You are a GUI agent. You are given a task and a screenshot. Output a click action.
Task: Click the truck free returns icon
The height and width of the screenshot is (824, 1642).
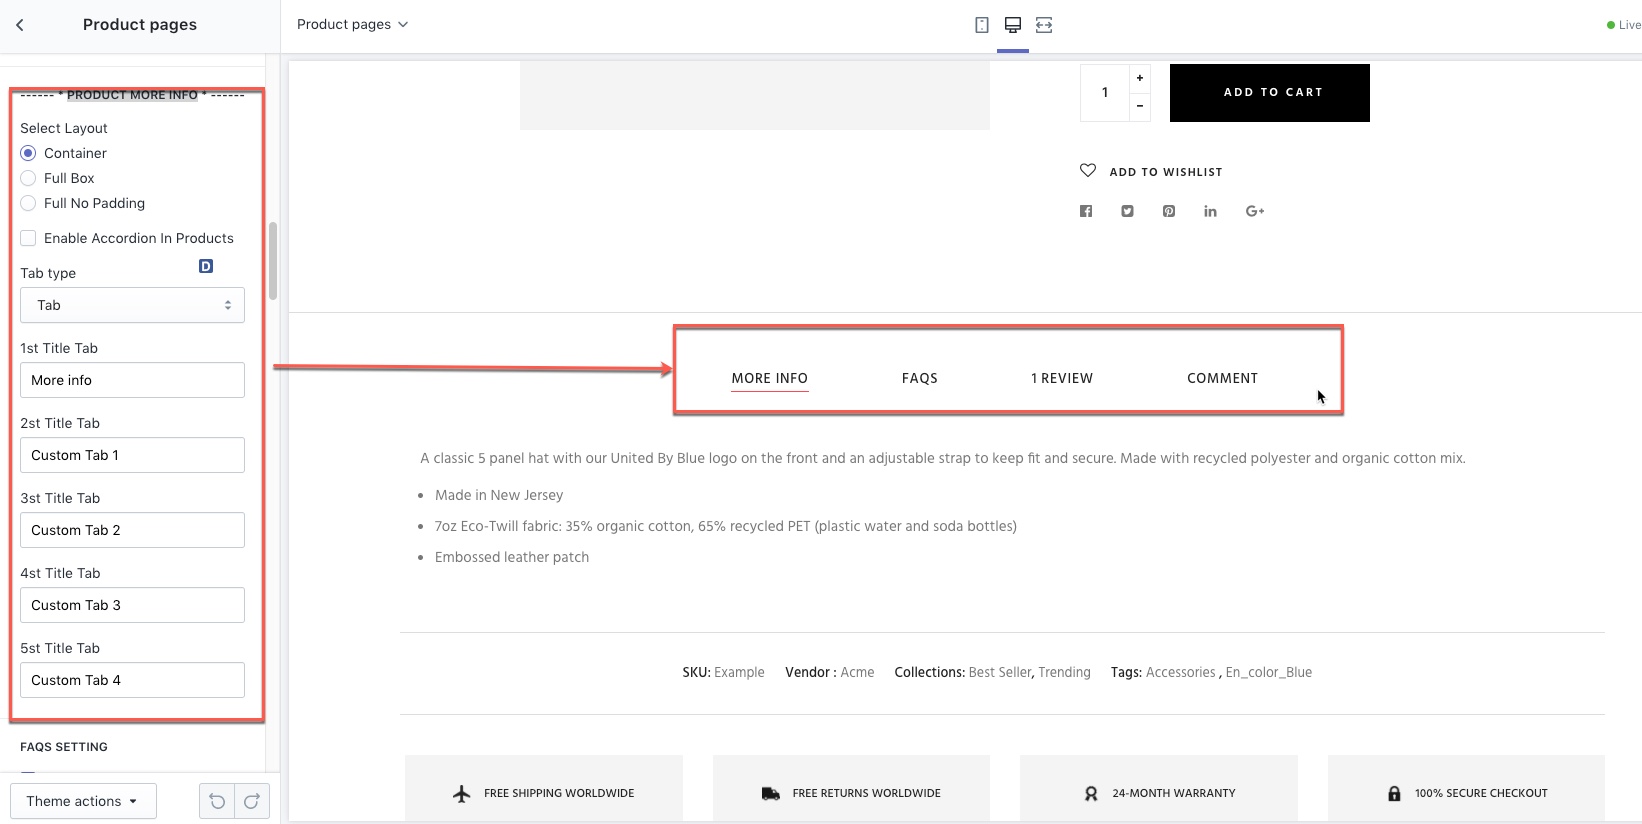coord(770,793)
